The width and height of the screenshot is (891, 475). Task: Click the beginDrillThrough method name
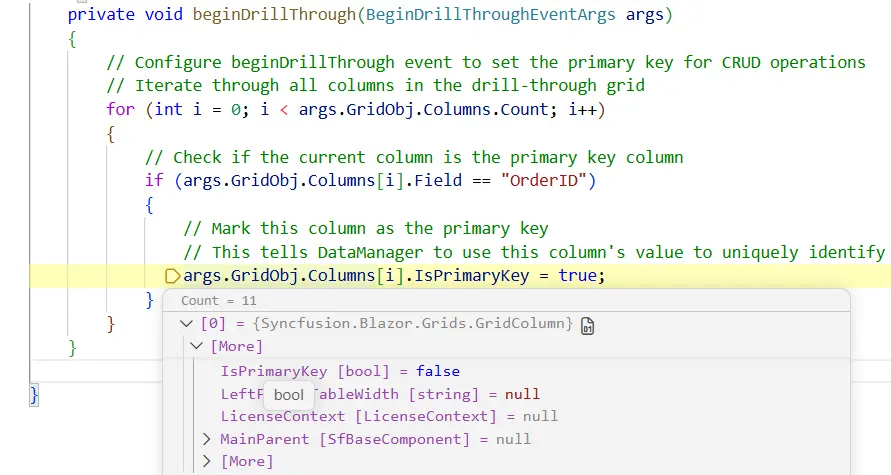point(274,15)
